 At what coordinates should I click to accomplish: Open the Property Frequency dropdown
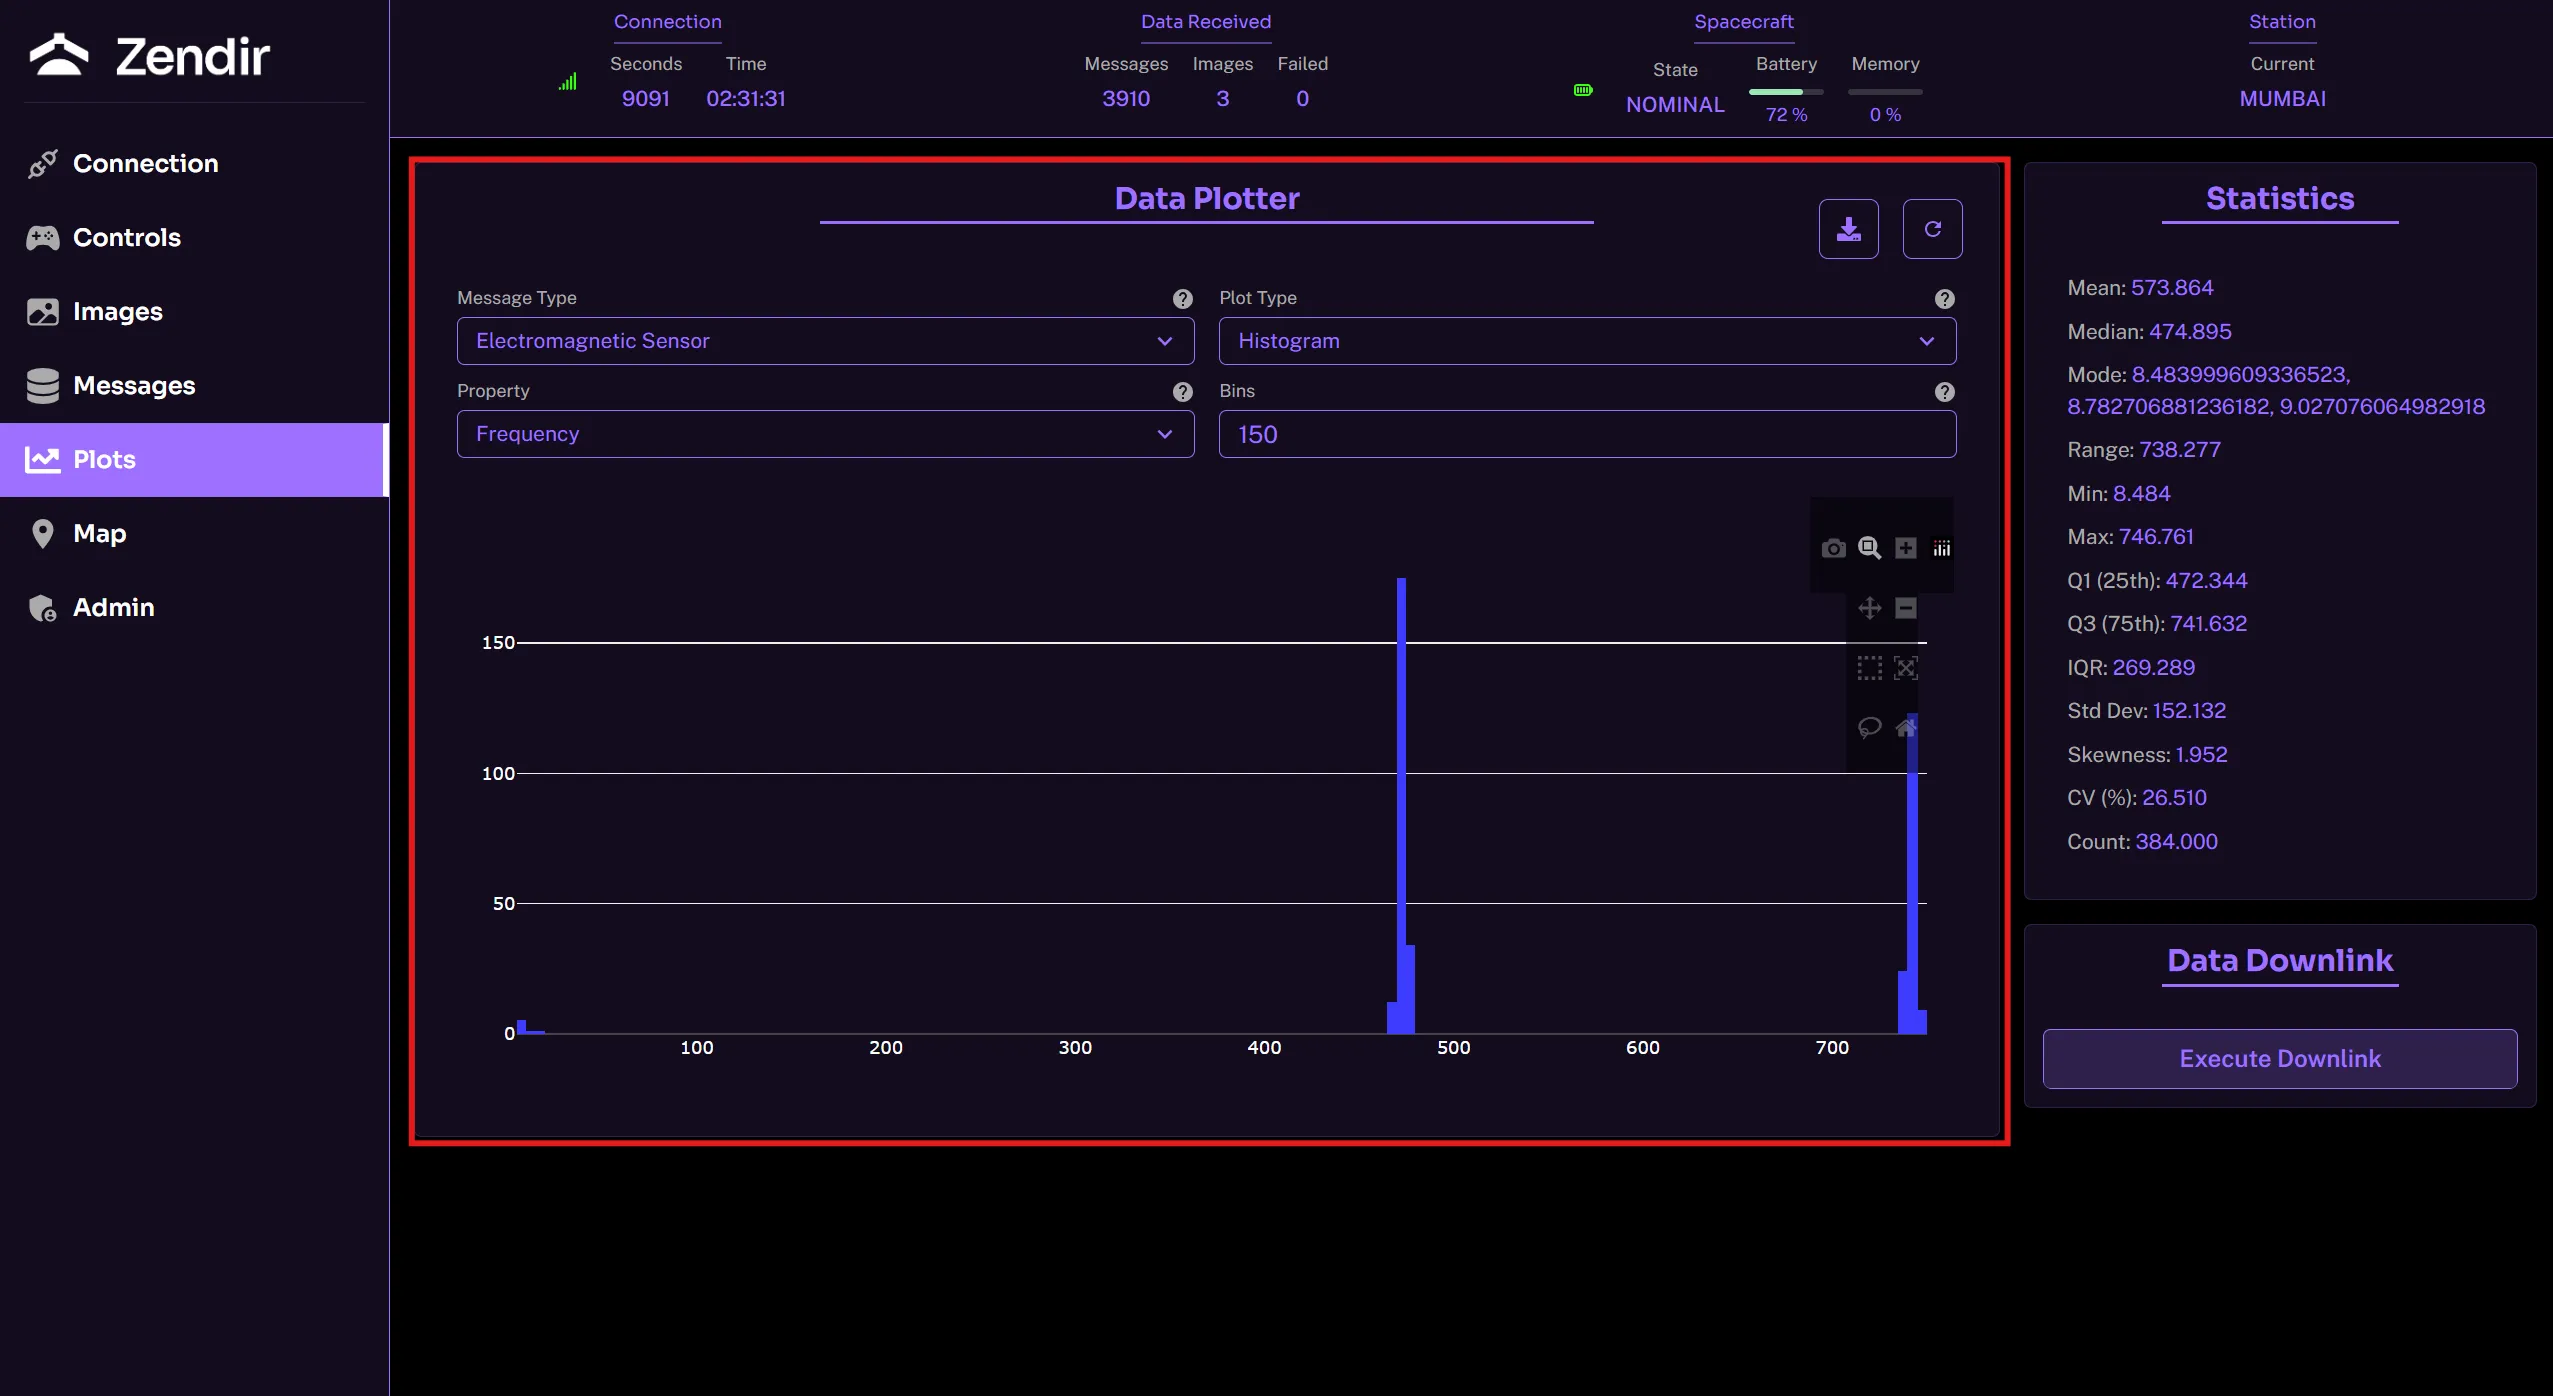click(x=825, y=434)
